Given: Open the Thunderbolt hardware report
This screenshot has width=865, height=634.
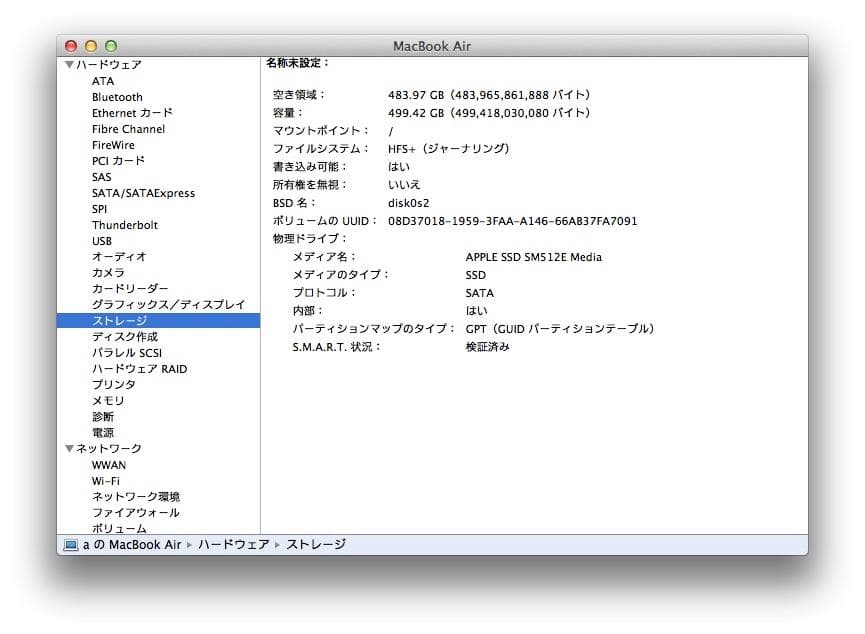Looking at the screenshot, I should coord(124,224).
